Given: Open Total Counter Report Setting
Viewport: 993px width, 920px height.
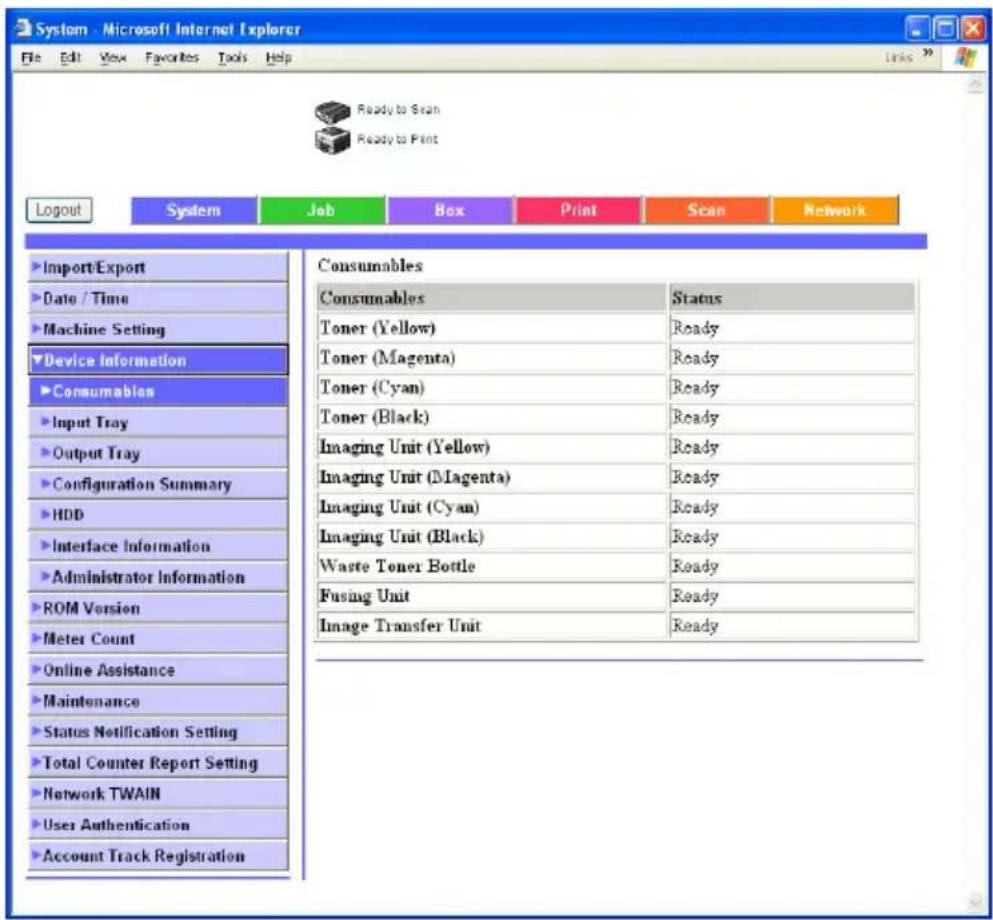Looking at the screenshot, I should click(x=158, y=763).
